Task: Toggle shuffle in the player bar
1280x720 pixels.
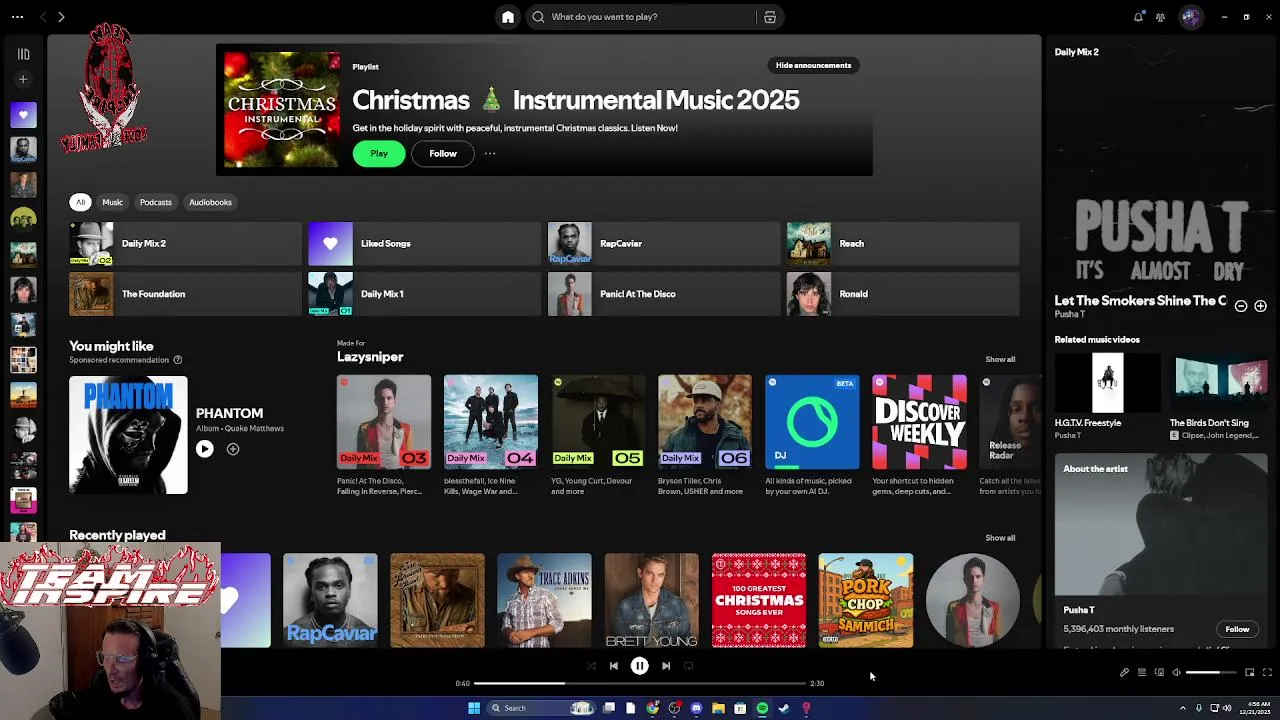Action: [x=591, y=666]
